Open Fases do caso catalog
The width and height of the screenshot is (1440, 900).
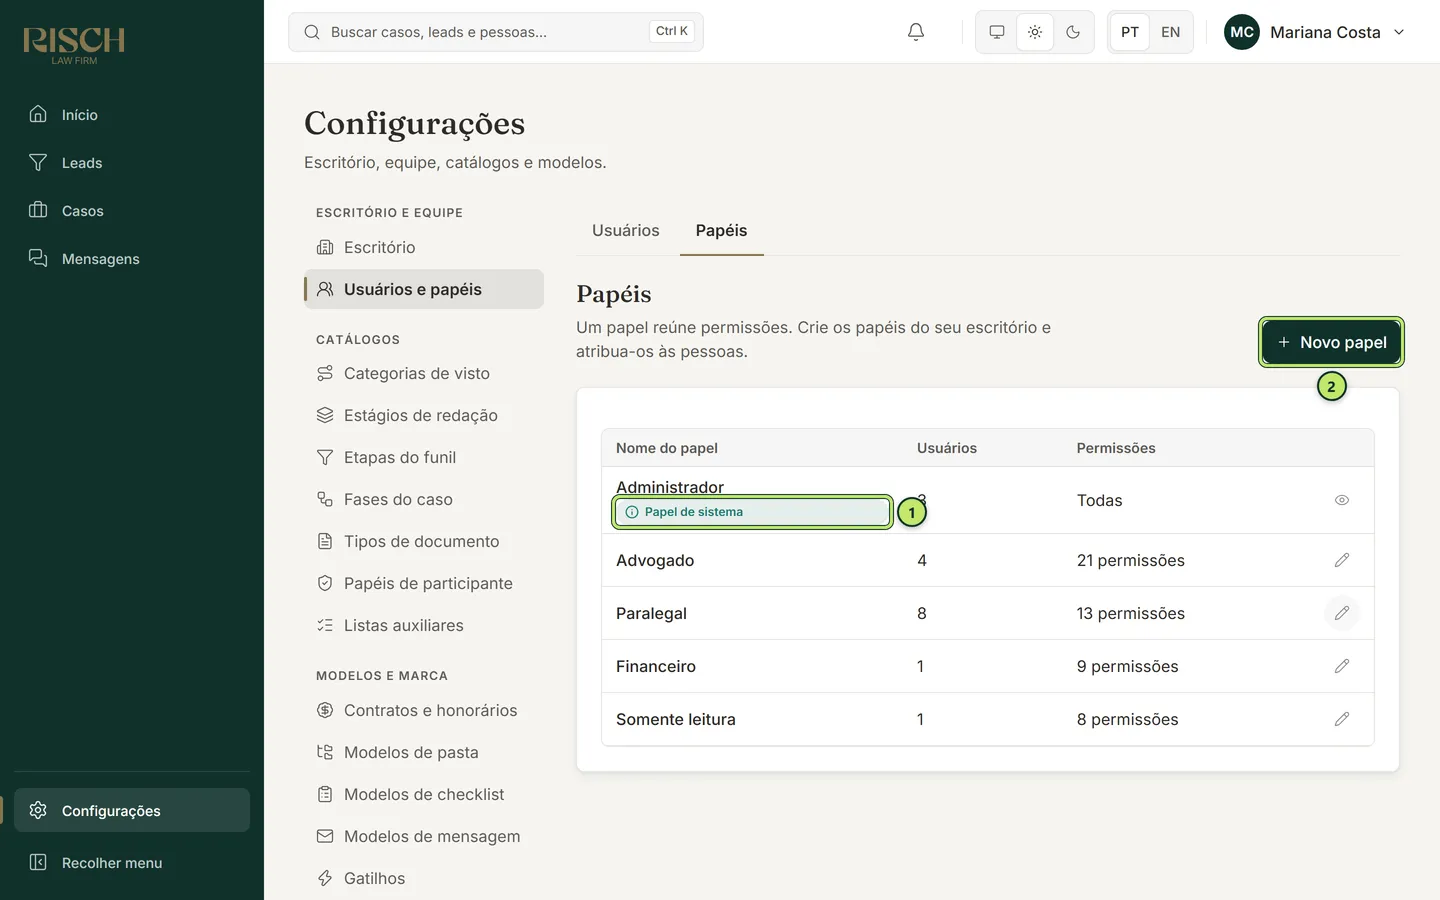(x=424, y=500)
